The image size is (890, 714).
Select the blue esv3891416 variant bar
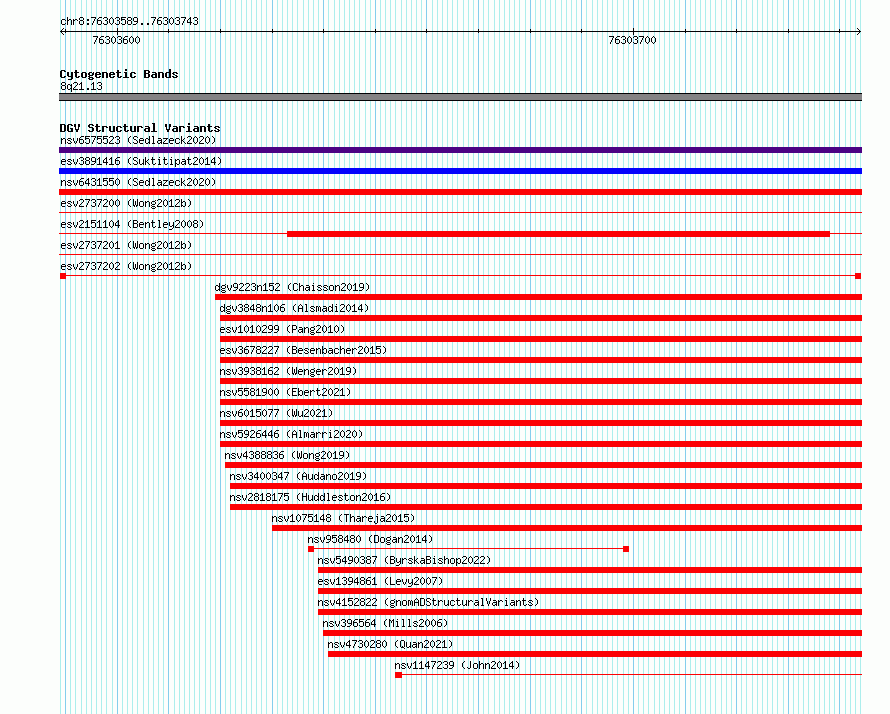tap(460, 171)
